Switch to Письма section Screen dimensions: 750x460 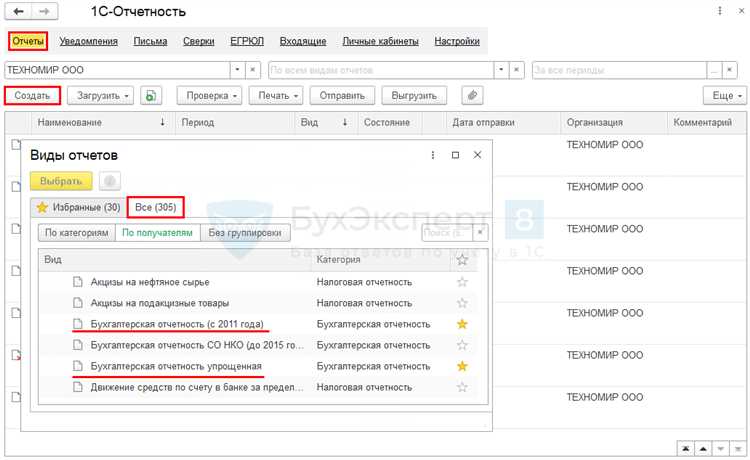click(150, 42)
